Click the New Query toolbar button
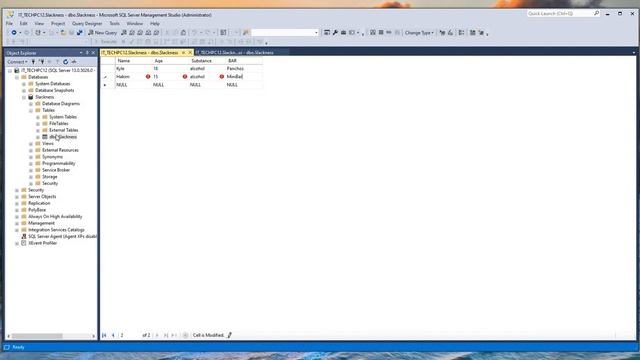This screenshot has height=360, width=640. [x=102, y=33]
